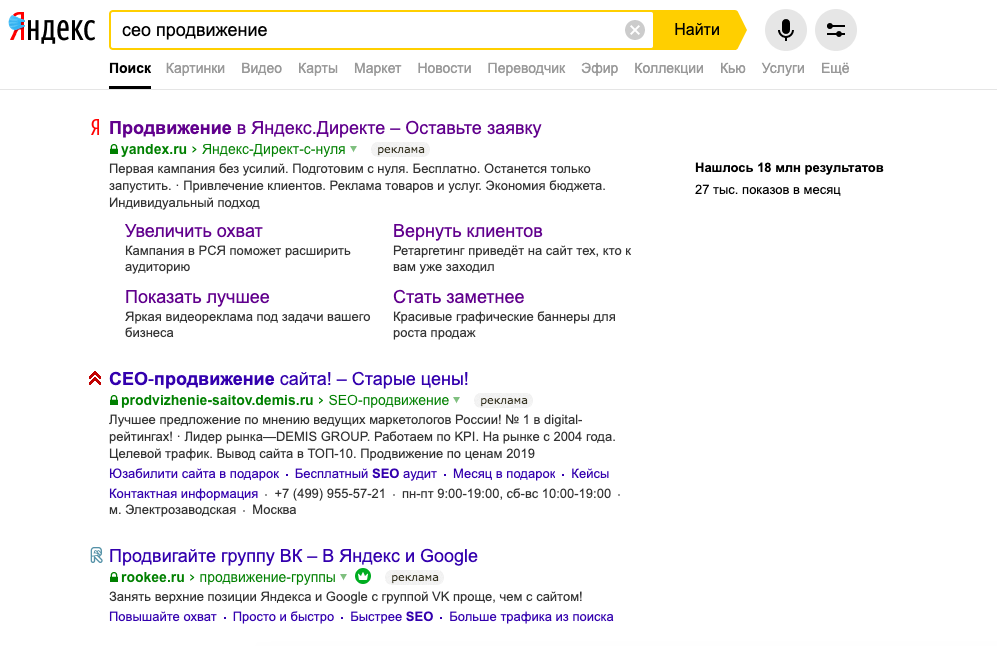Open Контактная информация link
Viewport: 997px width, 646px height.
(183, 494)
